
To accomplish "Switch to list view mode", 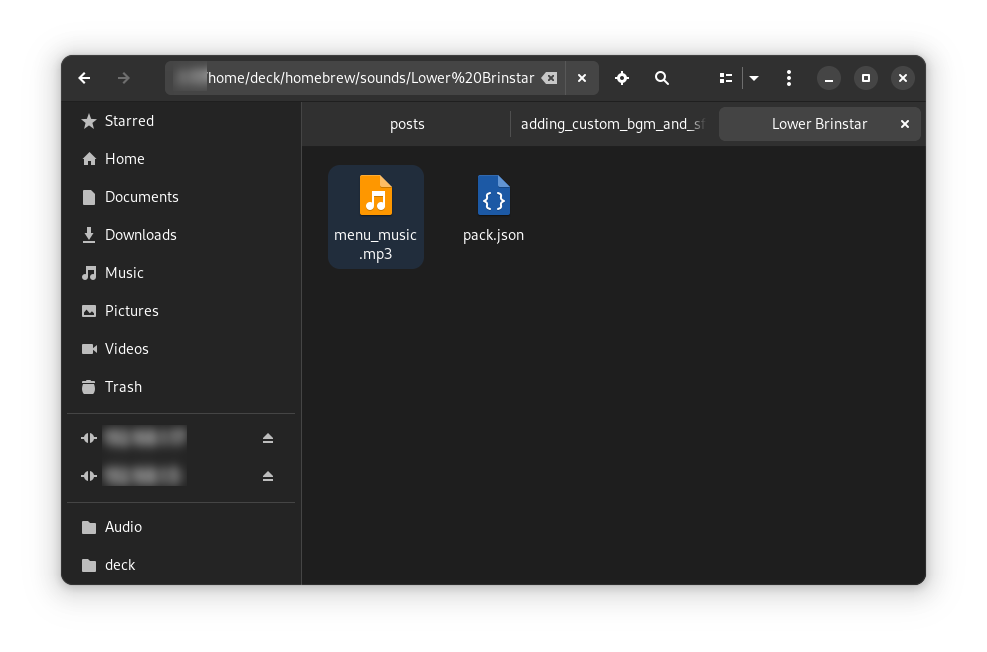I will click(726, 78).
